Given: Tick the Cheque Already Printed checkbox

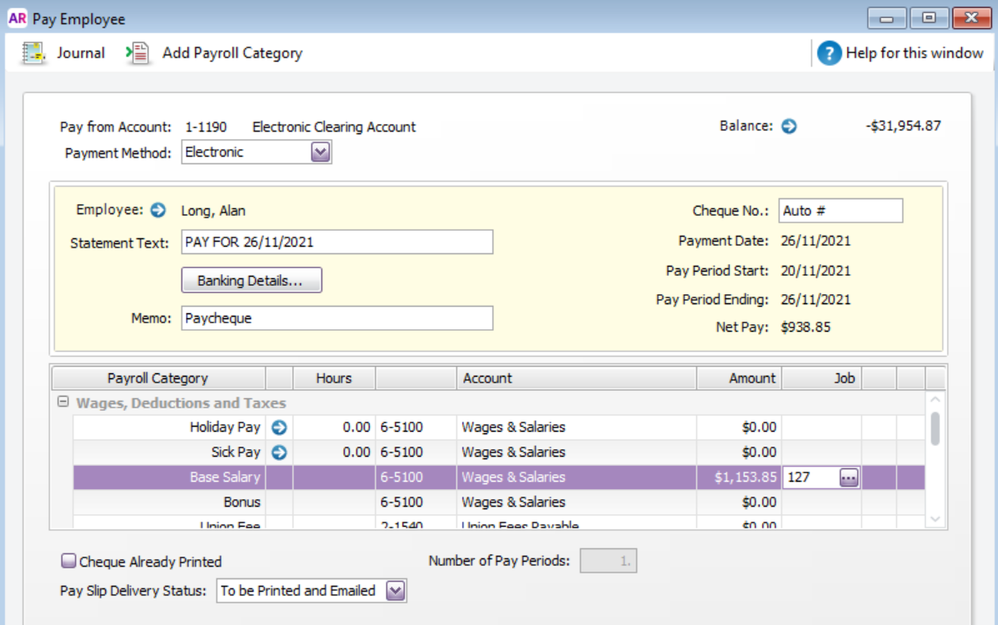Looking at the screenshot, I should tap(69, 561).
